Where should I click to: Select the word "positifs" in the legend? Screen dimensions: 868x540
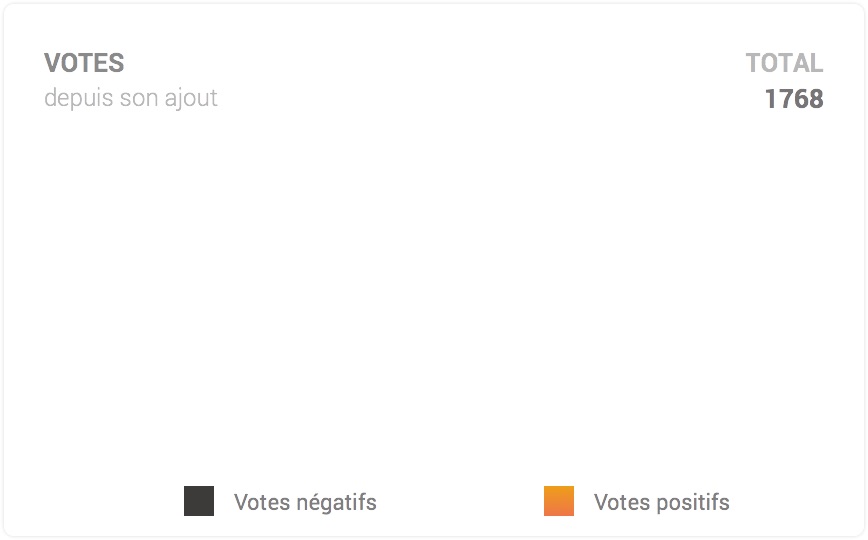coord(693,502)
